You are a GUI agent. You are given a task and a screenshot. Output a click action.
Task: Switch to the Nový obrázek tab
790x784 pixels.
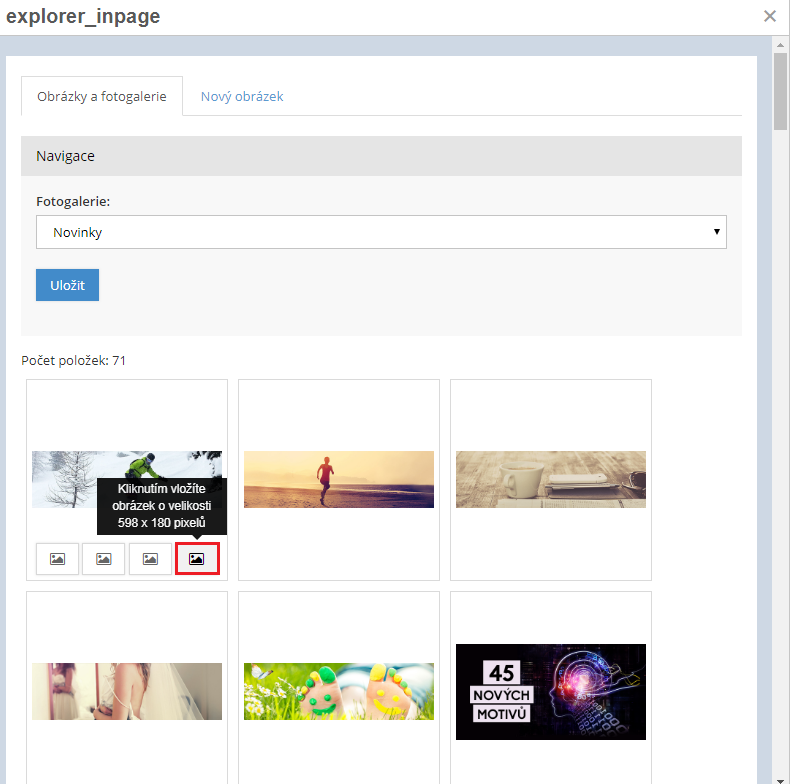pyautogui.click(x=242, y=97)
